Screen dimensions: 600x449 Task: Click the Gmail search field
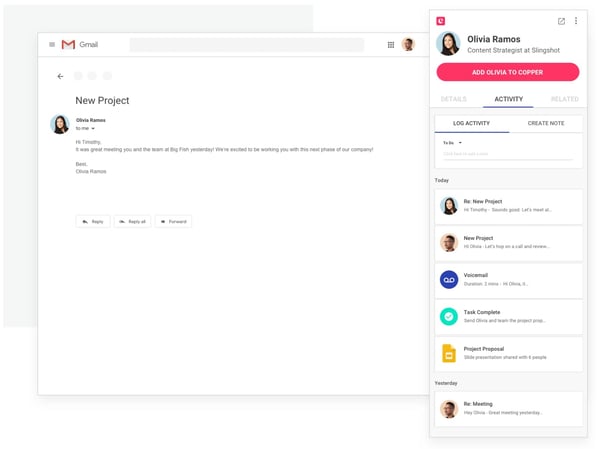click(246, 45)
